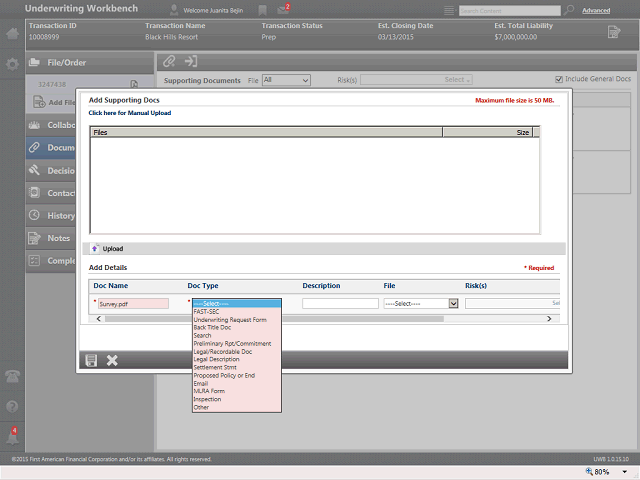Click the Search Content box
The width and height of the screenshot is (640, 480).
coord(509,11)
